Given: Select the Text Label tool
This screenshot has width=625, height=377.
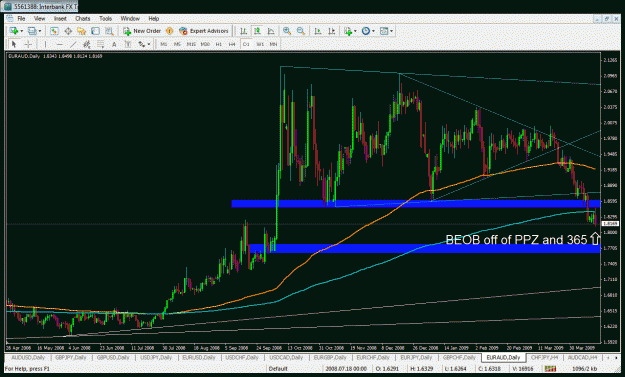Looking at the screenshot, I should pos(128,44).
